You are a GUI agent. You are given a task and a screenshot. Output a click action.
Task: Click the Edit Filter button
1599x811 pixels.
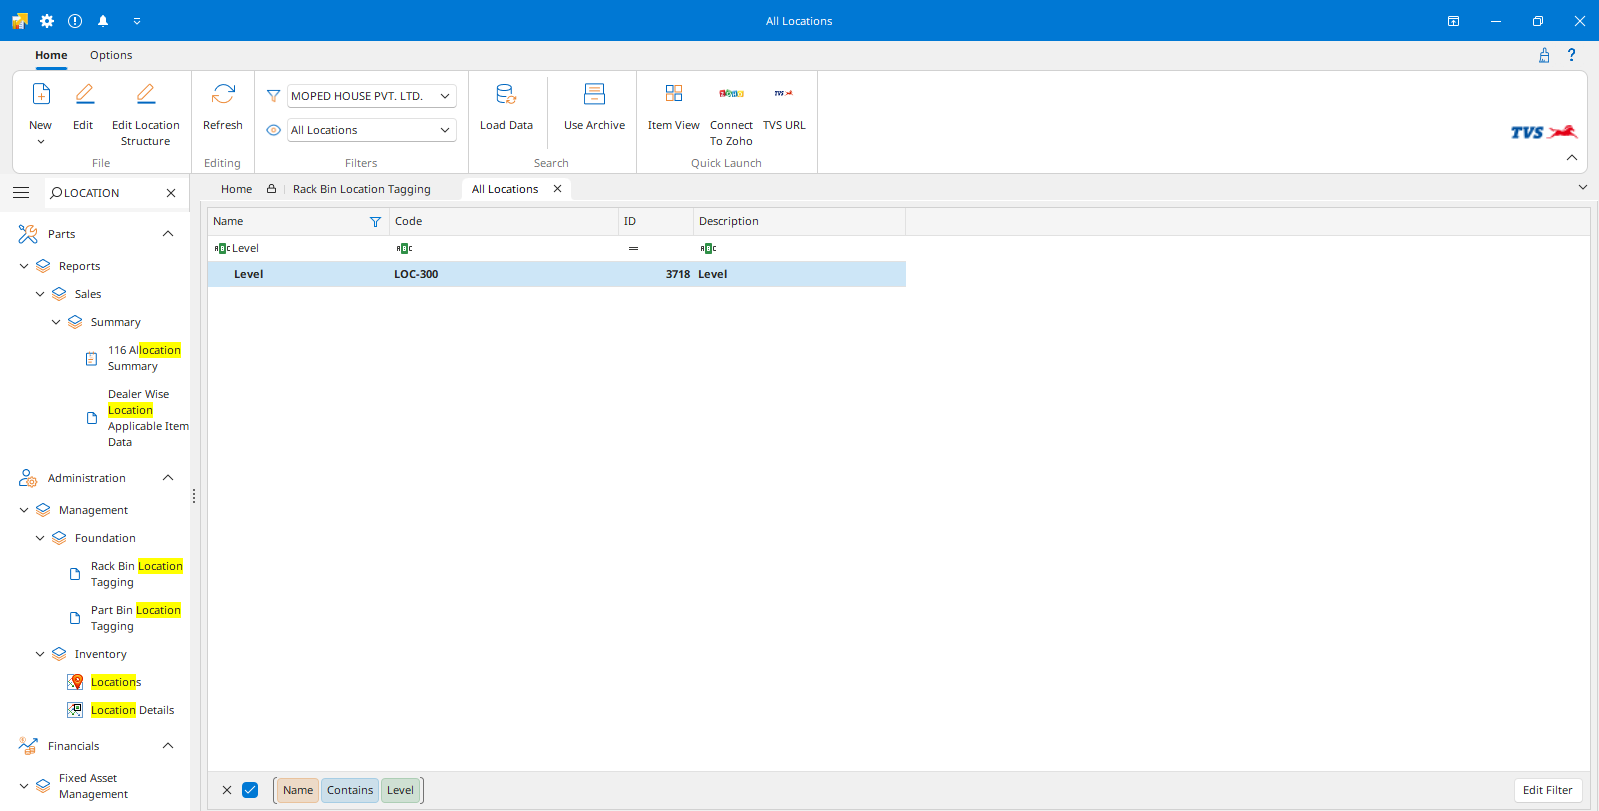(1547, 790)
